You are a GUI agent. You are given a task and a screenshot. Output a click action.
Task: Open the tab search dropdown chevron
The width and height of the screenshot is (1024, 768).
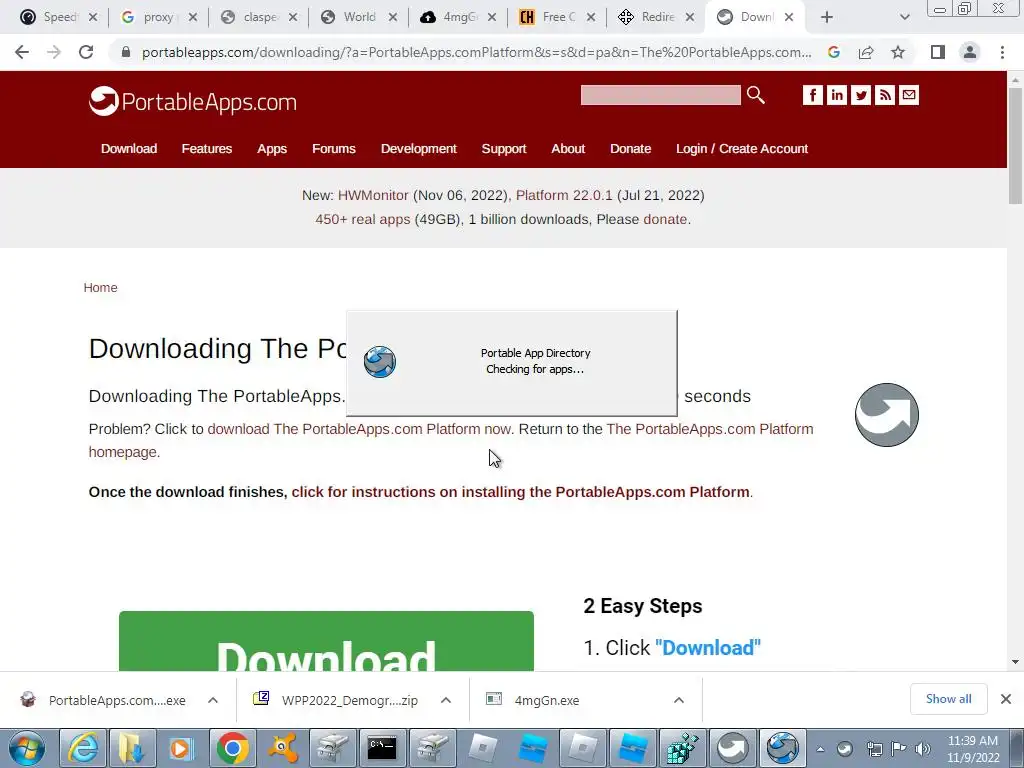[x=904, y=17]
